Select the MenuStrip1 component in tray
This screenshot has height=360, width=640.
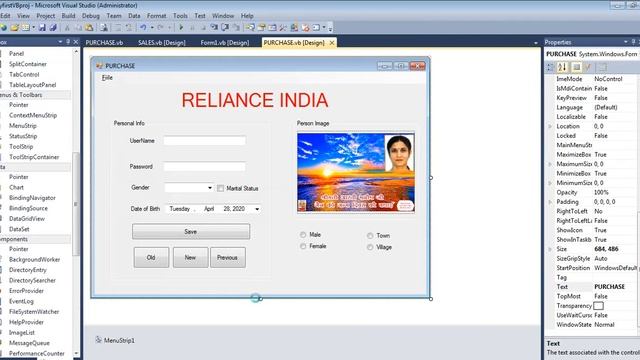click(115, 340)
